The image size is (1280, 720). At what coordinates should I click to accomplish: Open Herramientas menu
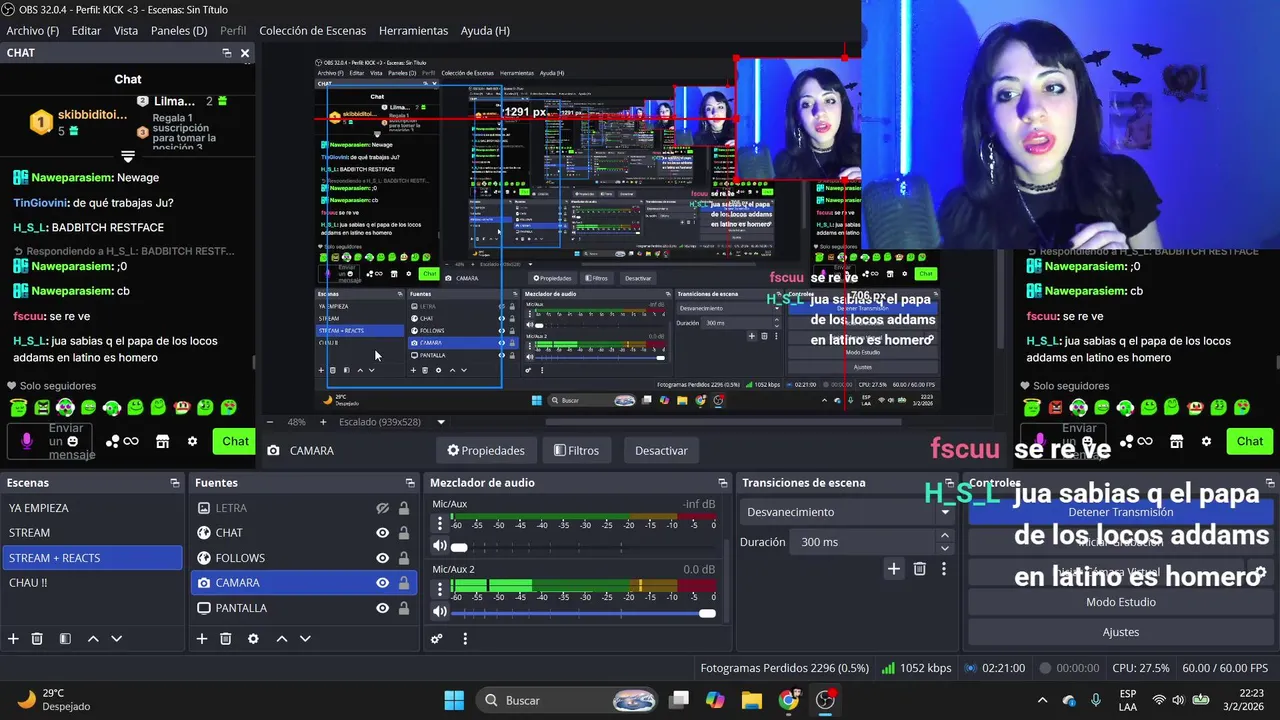pos(414,31)
